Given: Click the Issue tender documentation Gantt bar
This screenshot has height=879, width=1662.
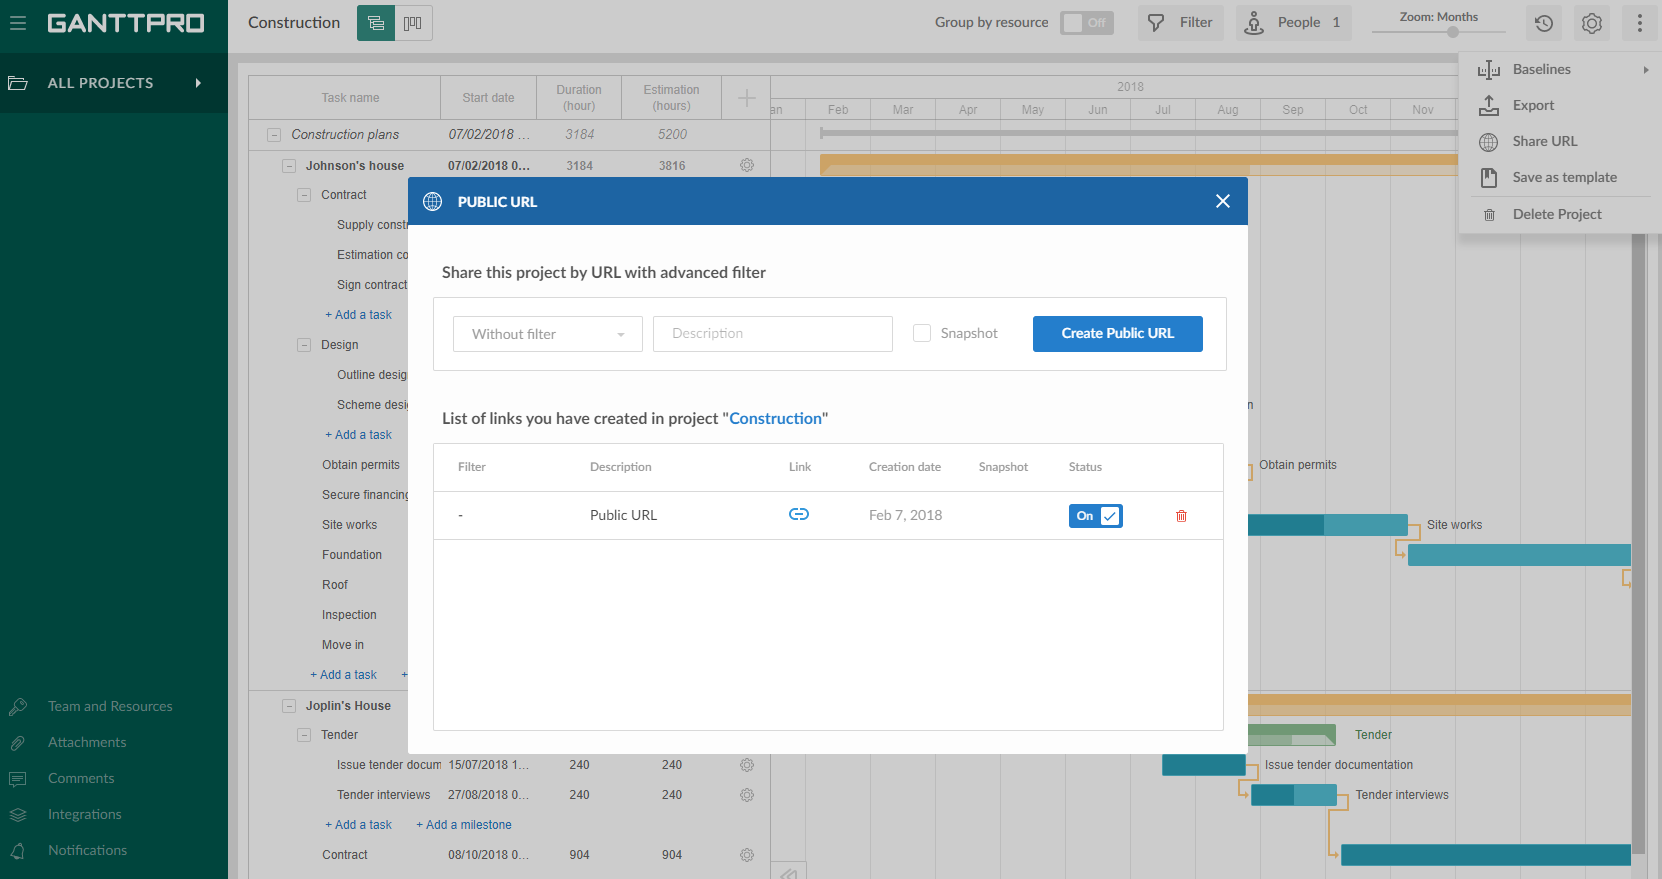Looking at the screenshot, I should [1204, 765].
